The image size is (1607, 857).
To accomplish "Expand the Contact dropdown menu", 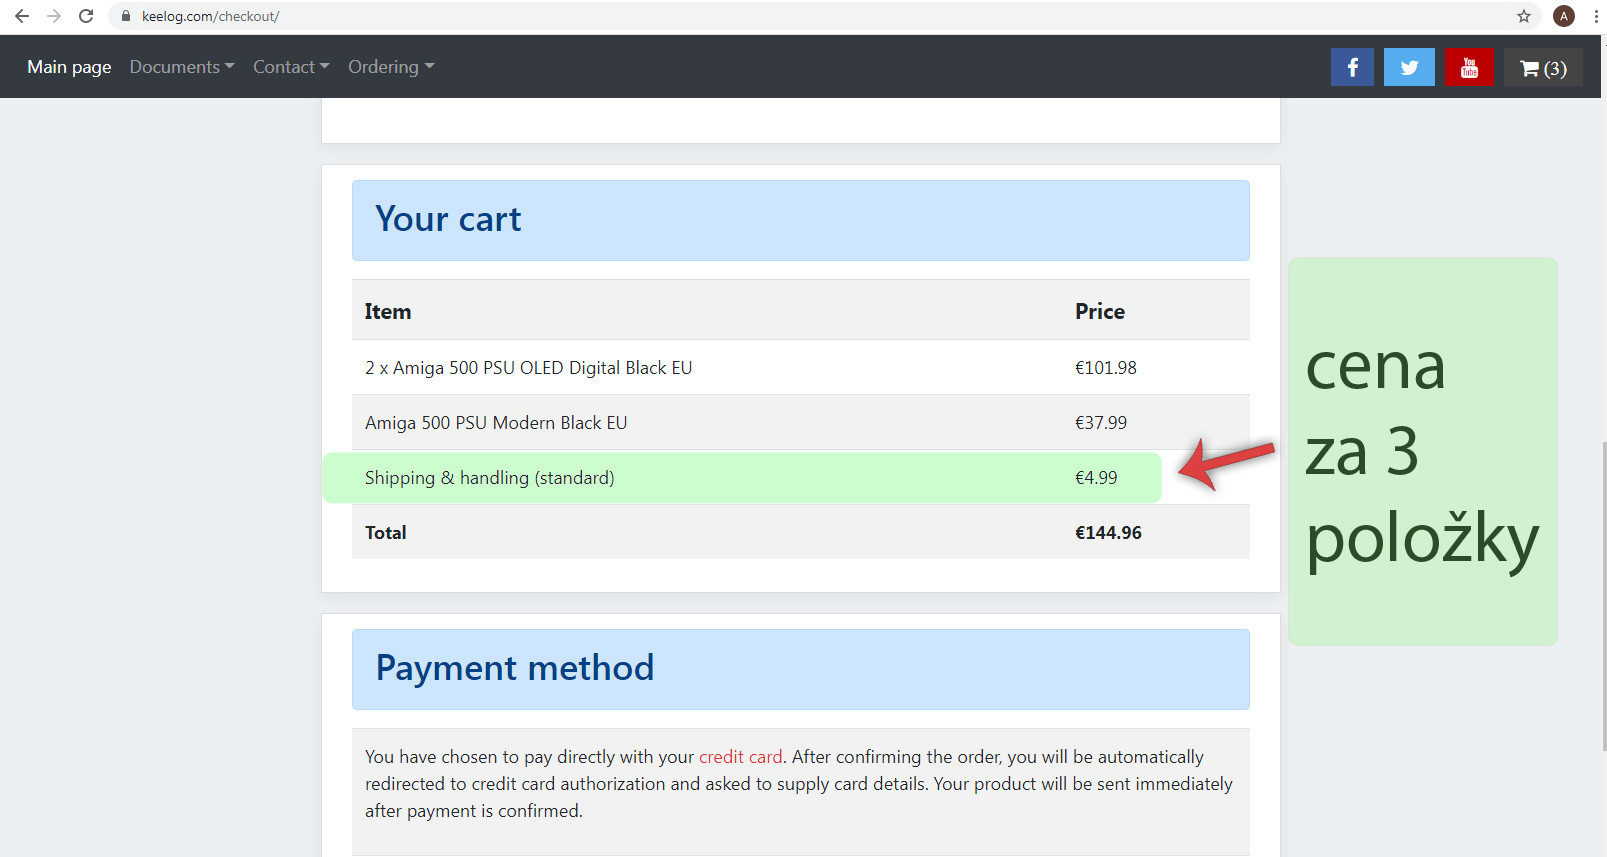I will click(x=290, y=67).
